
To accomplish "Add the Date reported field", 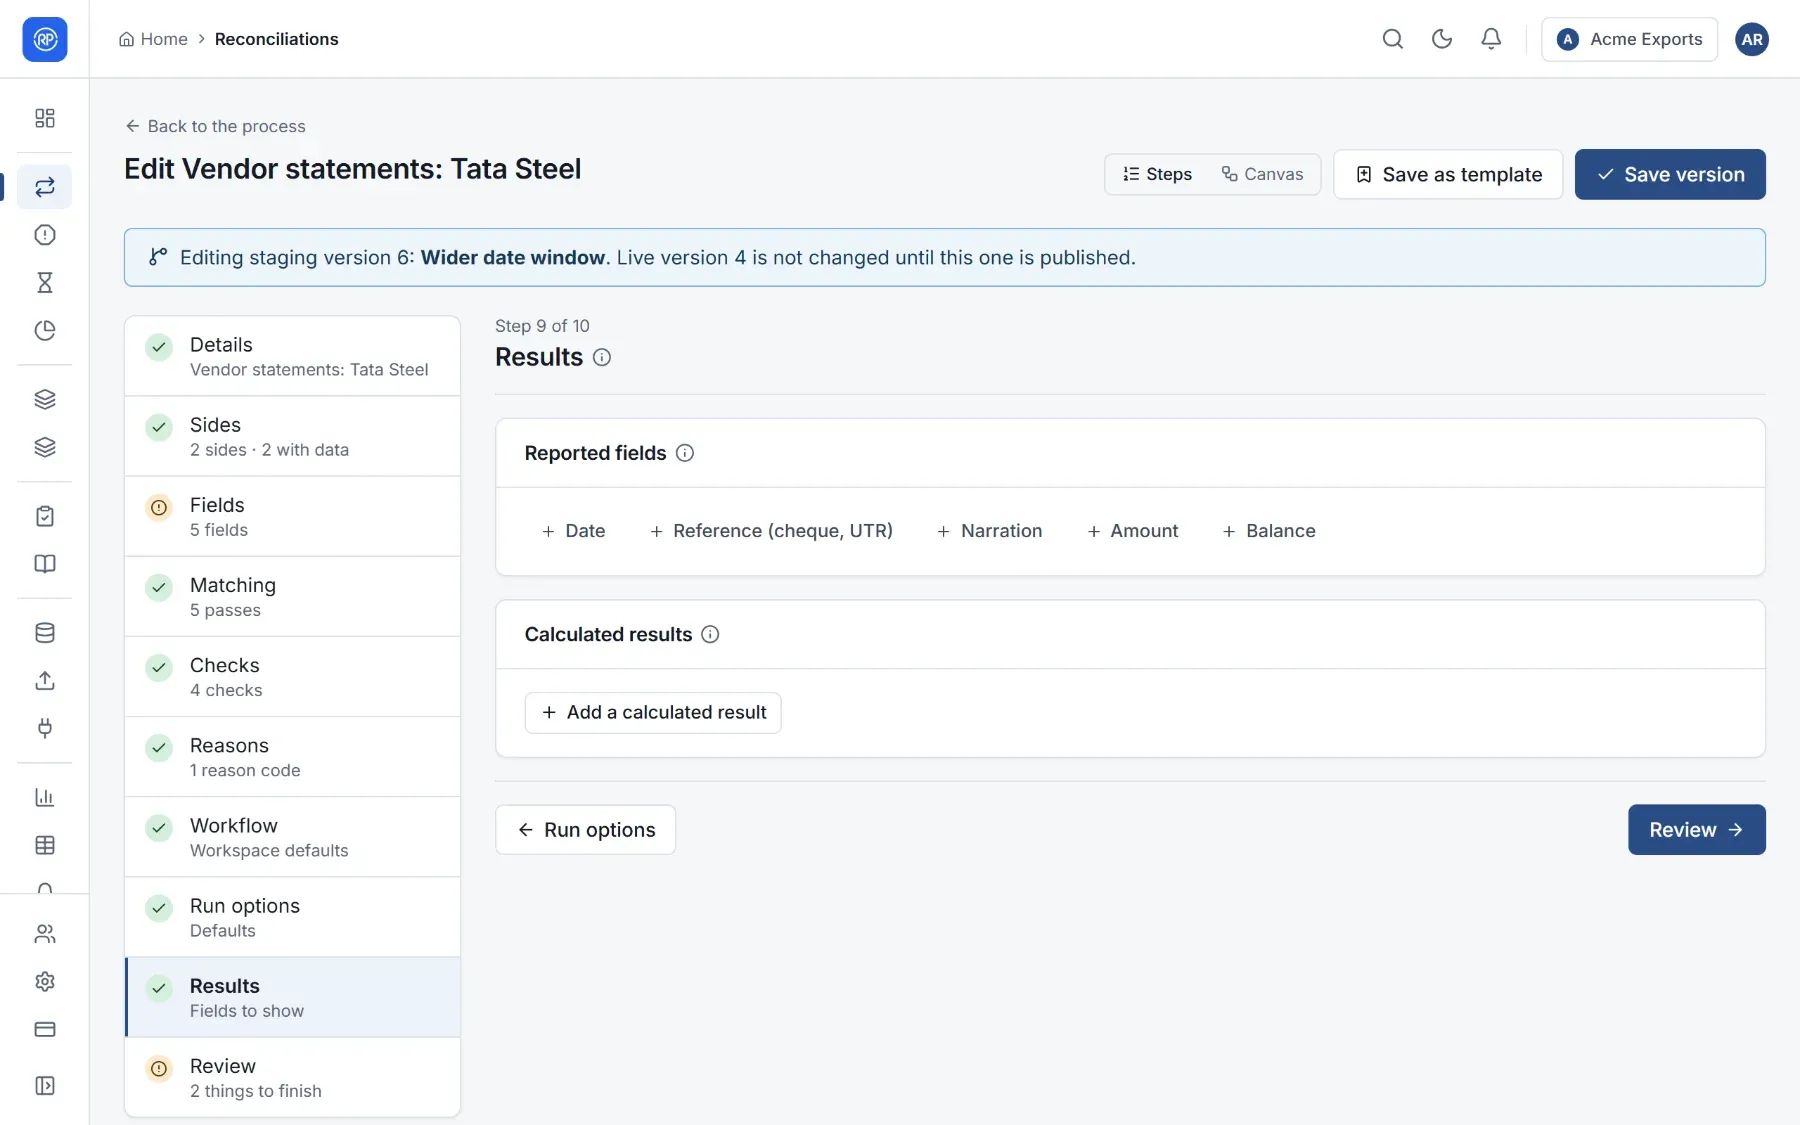I will click(573, 531).
